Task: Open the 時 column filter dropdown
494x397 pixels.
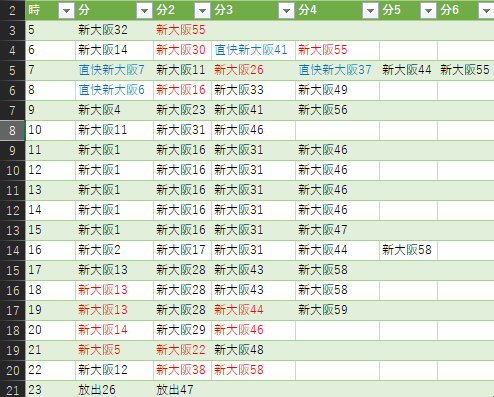Action: click(x=66, y=11)
